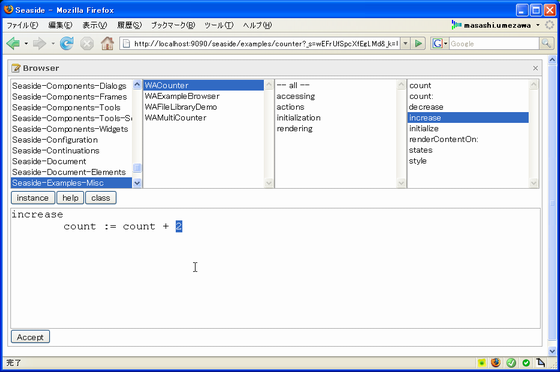Click the rightmost status bar icon
Image resolution: width=560 pixels, height=372 pixels.
540,363
